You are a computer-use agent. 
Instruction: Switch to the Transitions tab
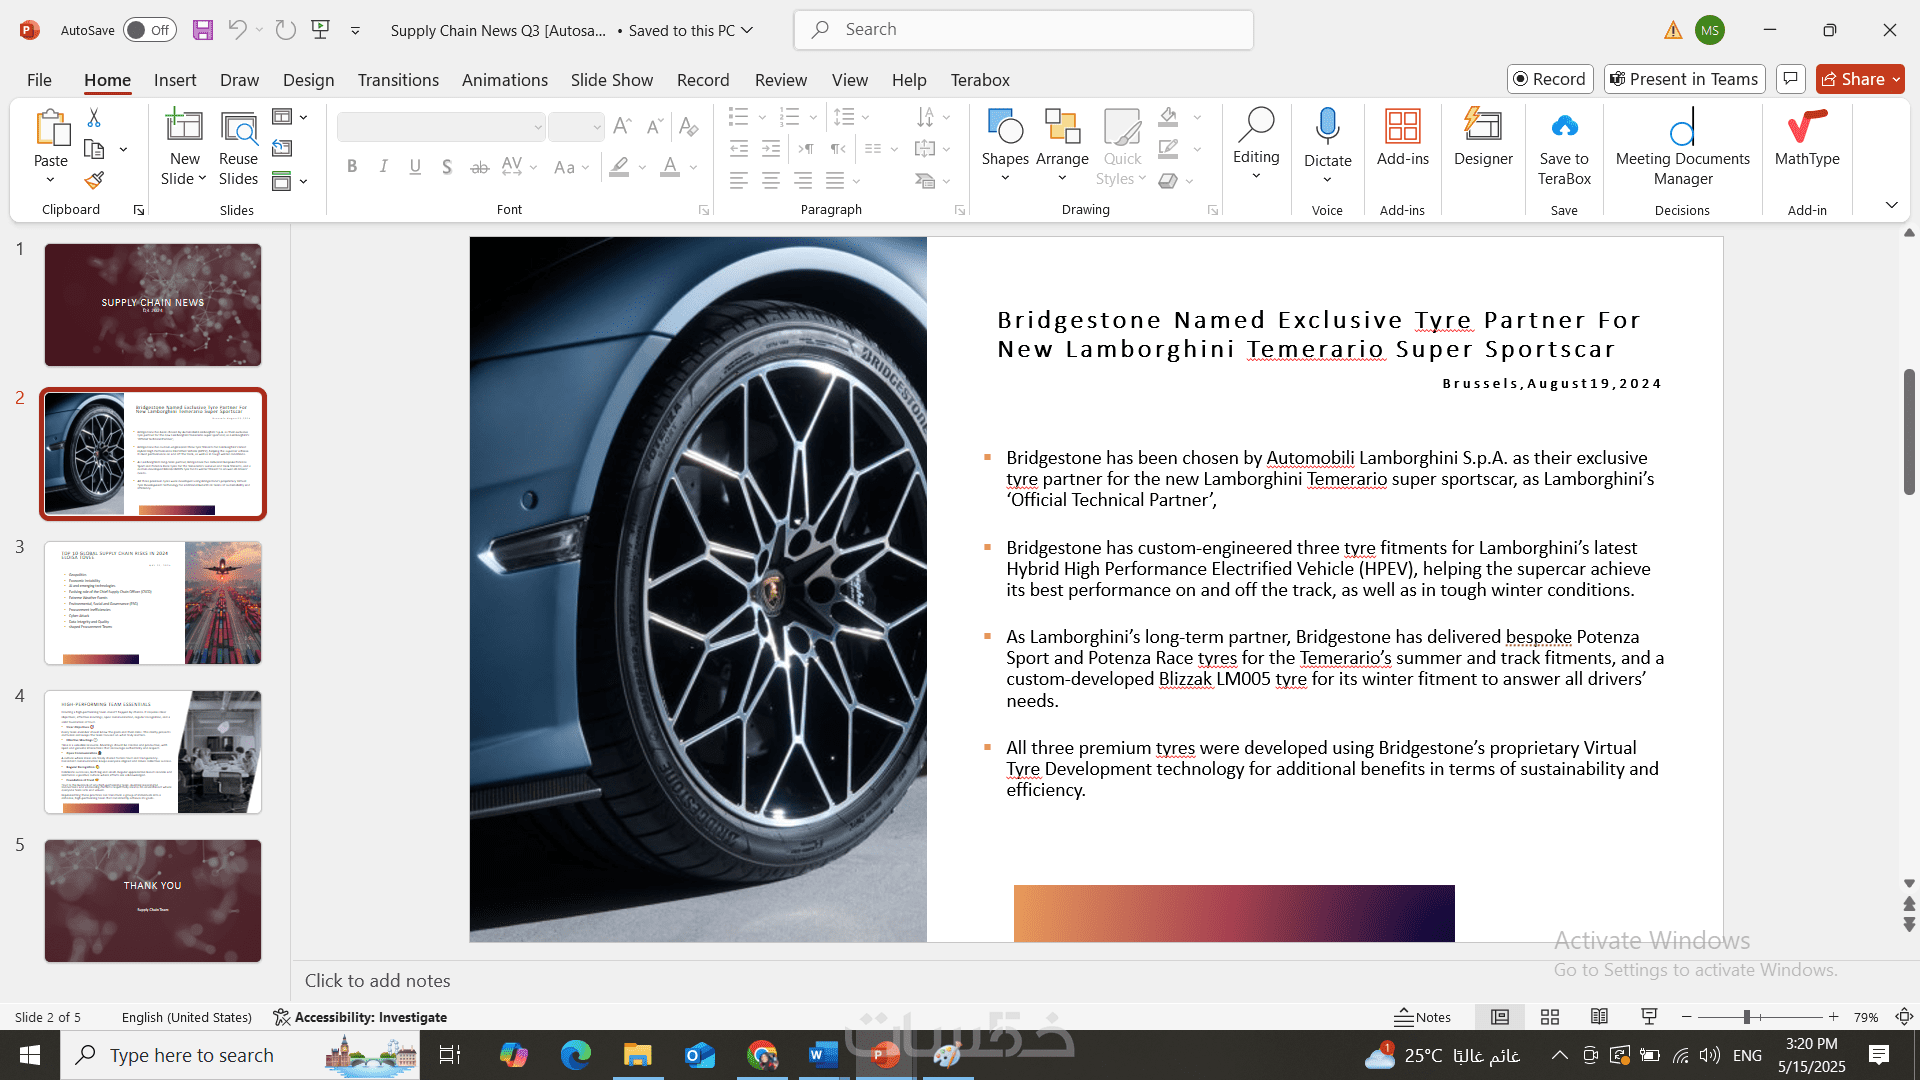point(398,80)
